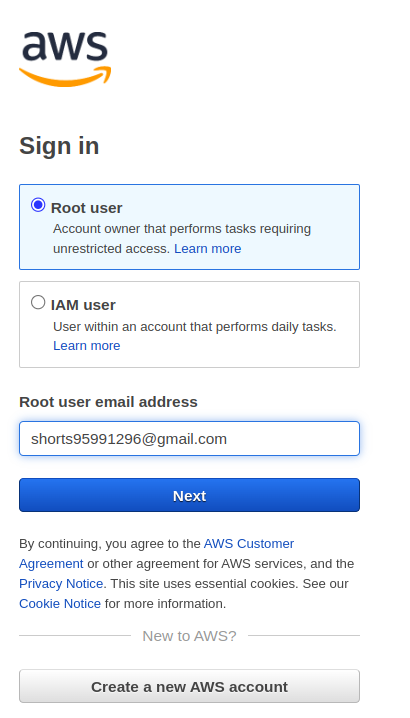Click the "New to AWS?" divider text
This screenshot has height=718, width=410.
coord(189,636)
